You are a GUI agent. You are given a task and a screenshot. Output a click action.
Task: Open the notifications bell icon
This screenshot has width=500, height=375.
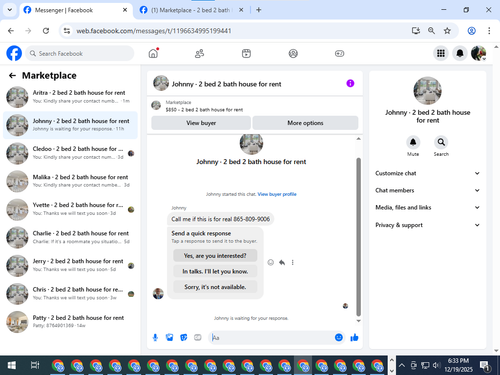(460, 53)
